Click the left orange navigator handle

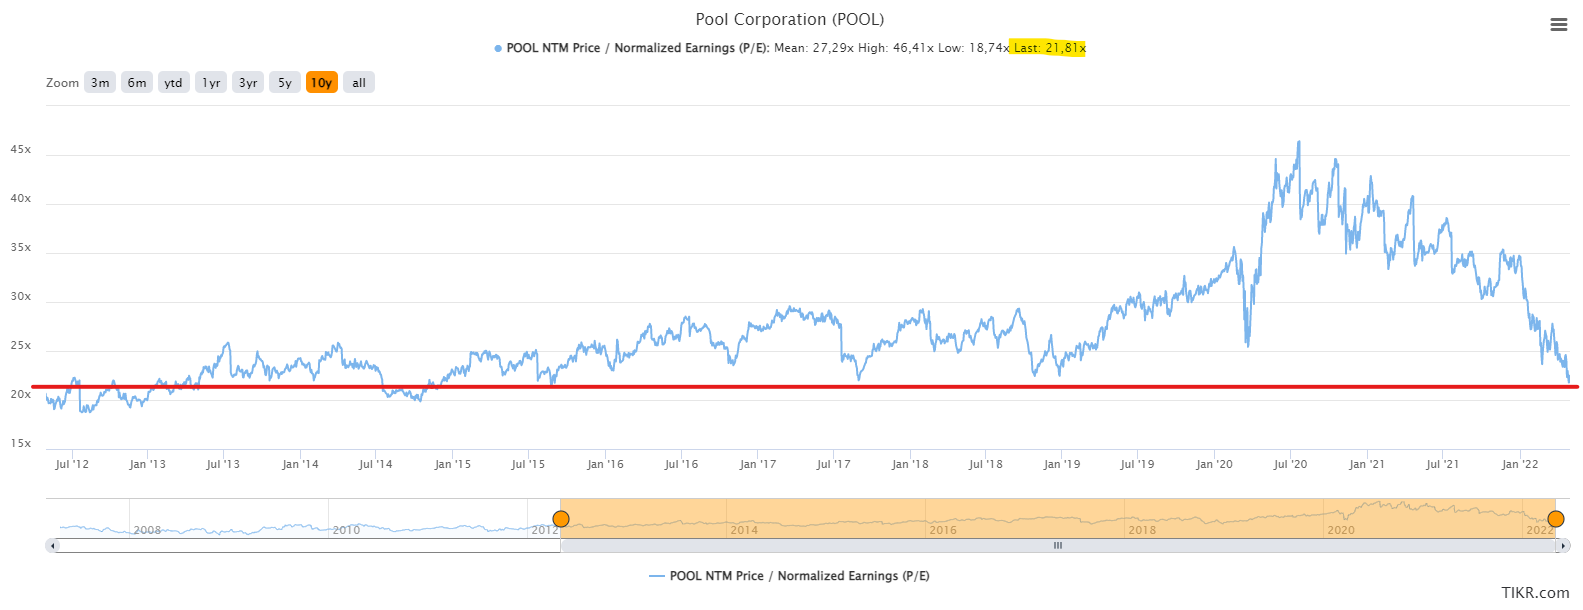point(561,518)
